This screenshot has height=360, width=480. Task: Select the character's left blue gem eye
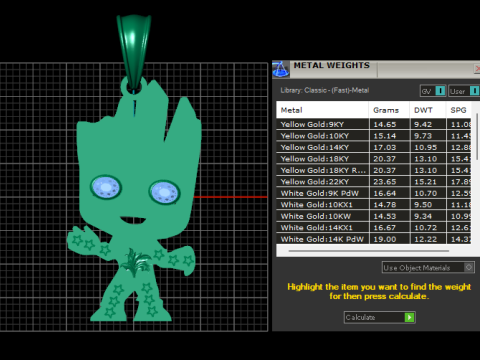click(106, 187)
